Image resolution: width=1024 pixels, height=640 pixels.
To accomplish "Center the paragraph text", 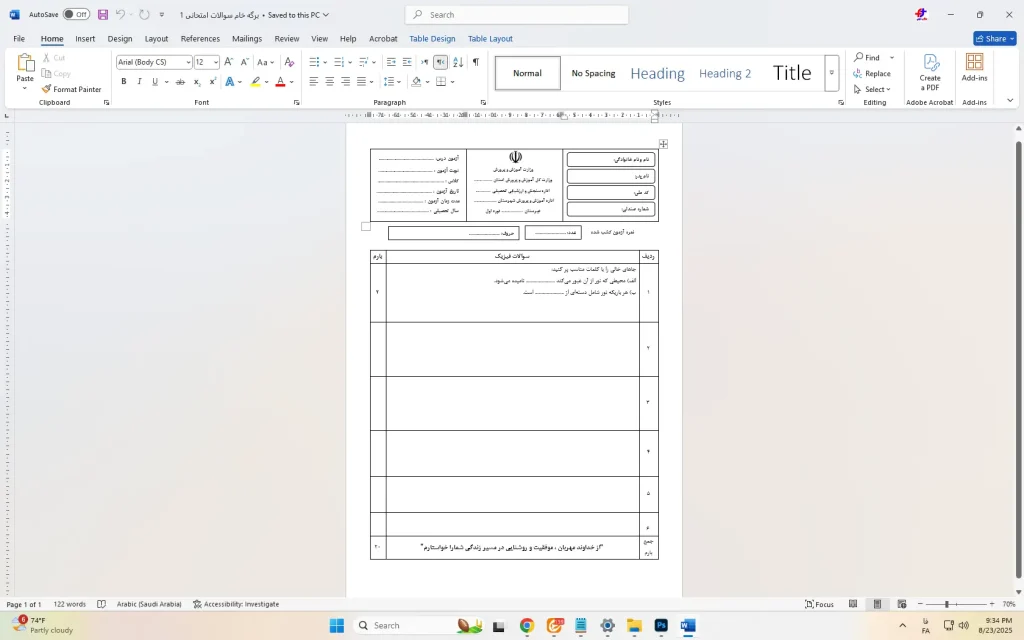I will tap(330, 82).
